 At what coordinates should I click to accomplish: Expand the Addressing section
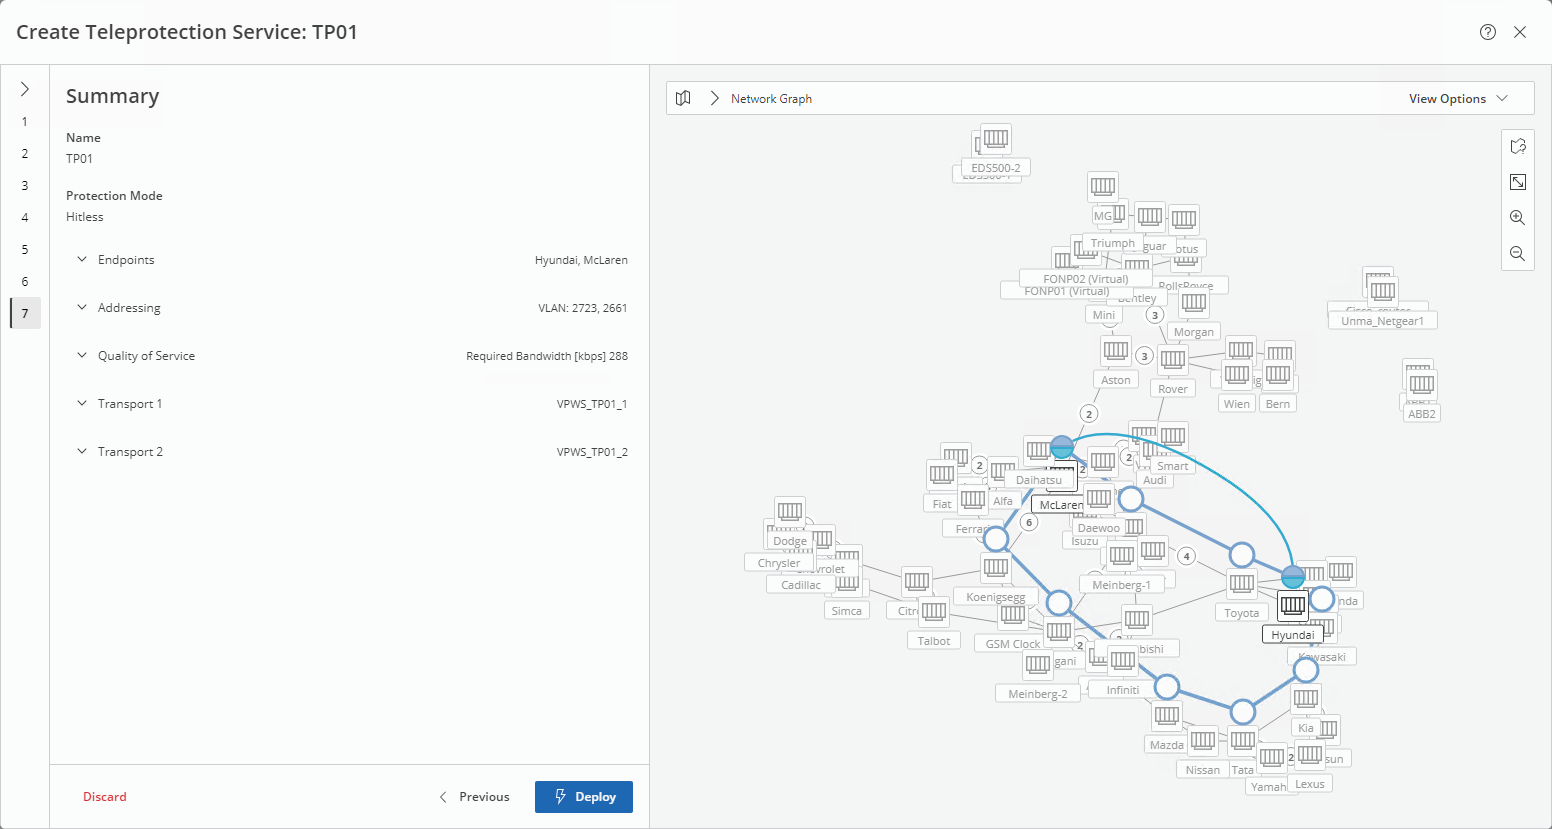coord(82,308)
